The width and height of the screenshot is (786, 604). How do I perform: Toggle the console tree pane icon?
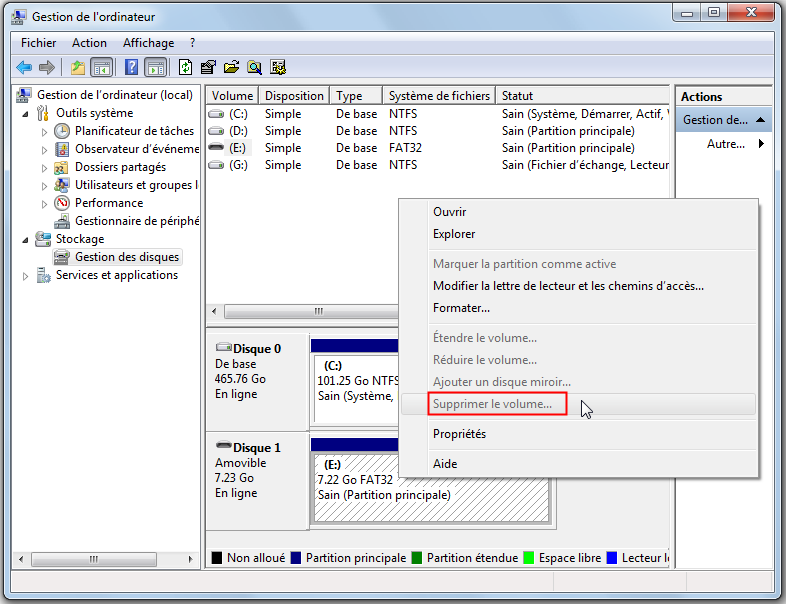102,67
